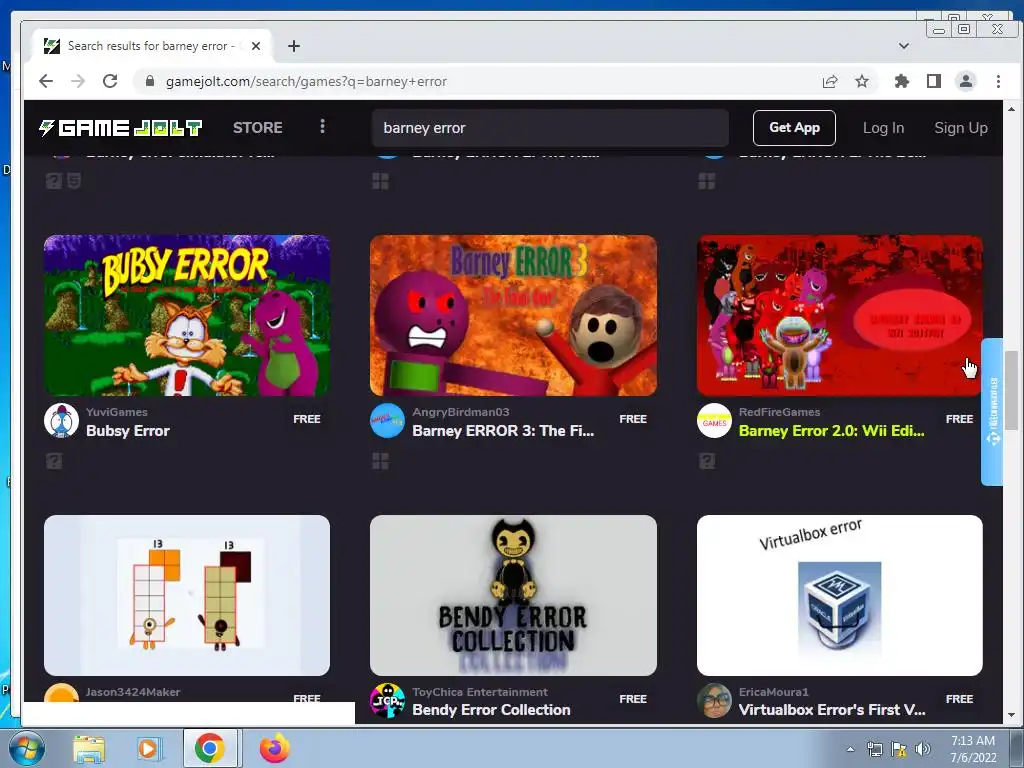Screen dimensions: 1024x768
Task: Click the platform icon under Bubsy Error
Action: coord(54,462)
